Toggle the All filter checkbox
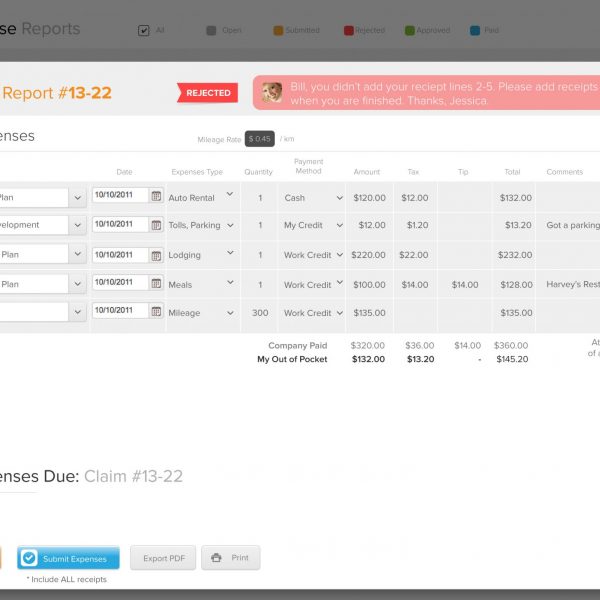Viewport: 600px width, 600px height. pos(143,30)
